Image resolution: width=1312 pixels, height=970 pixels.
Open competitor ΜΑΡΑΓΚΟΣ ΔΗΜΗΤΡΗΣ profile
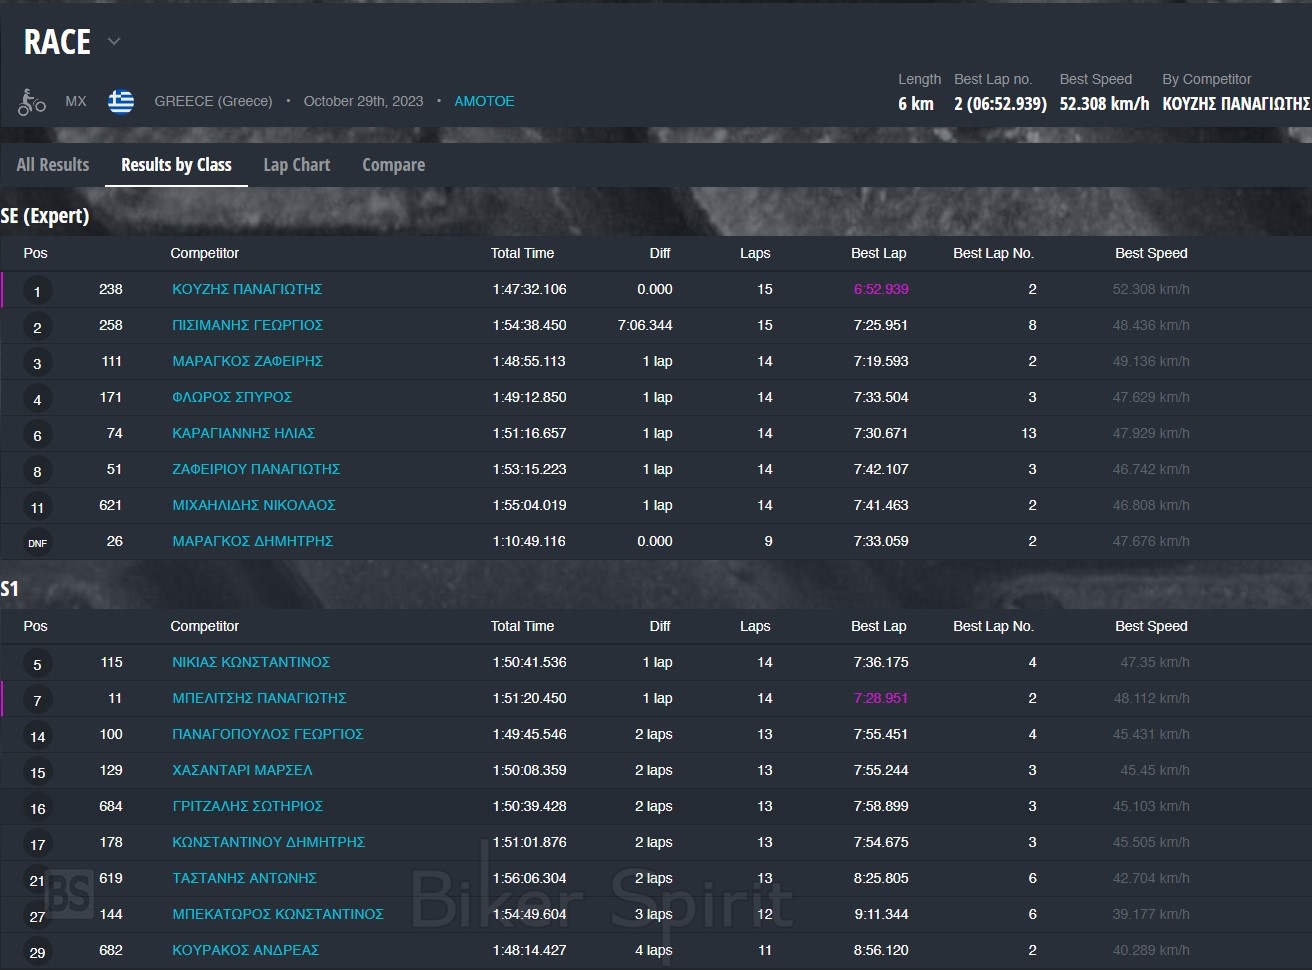pos(252,541)
